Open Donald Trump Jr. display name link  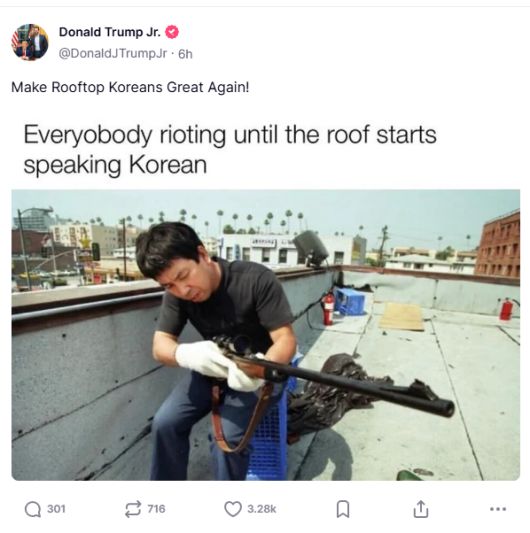(109, 32)
